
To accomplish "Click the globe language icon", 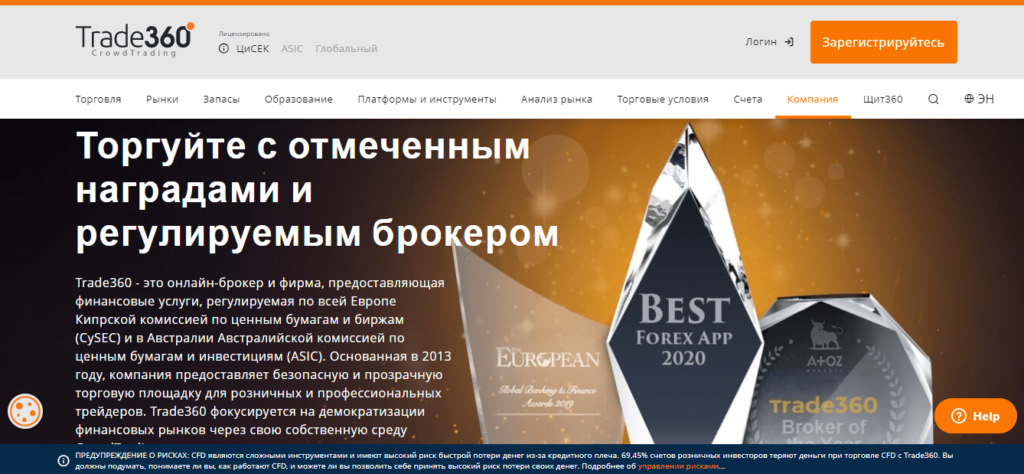I will click(x=968, y=99).
